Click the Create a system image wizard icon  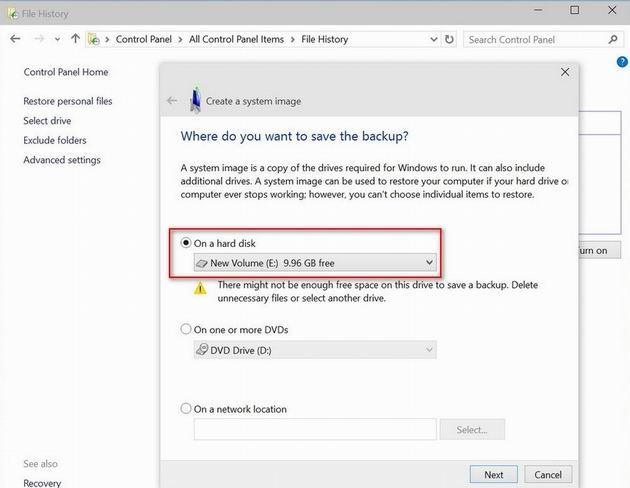coord(195,99)
